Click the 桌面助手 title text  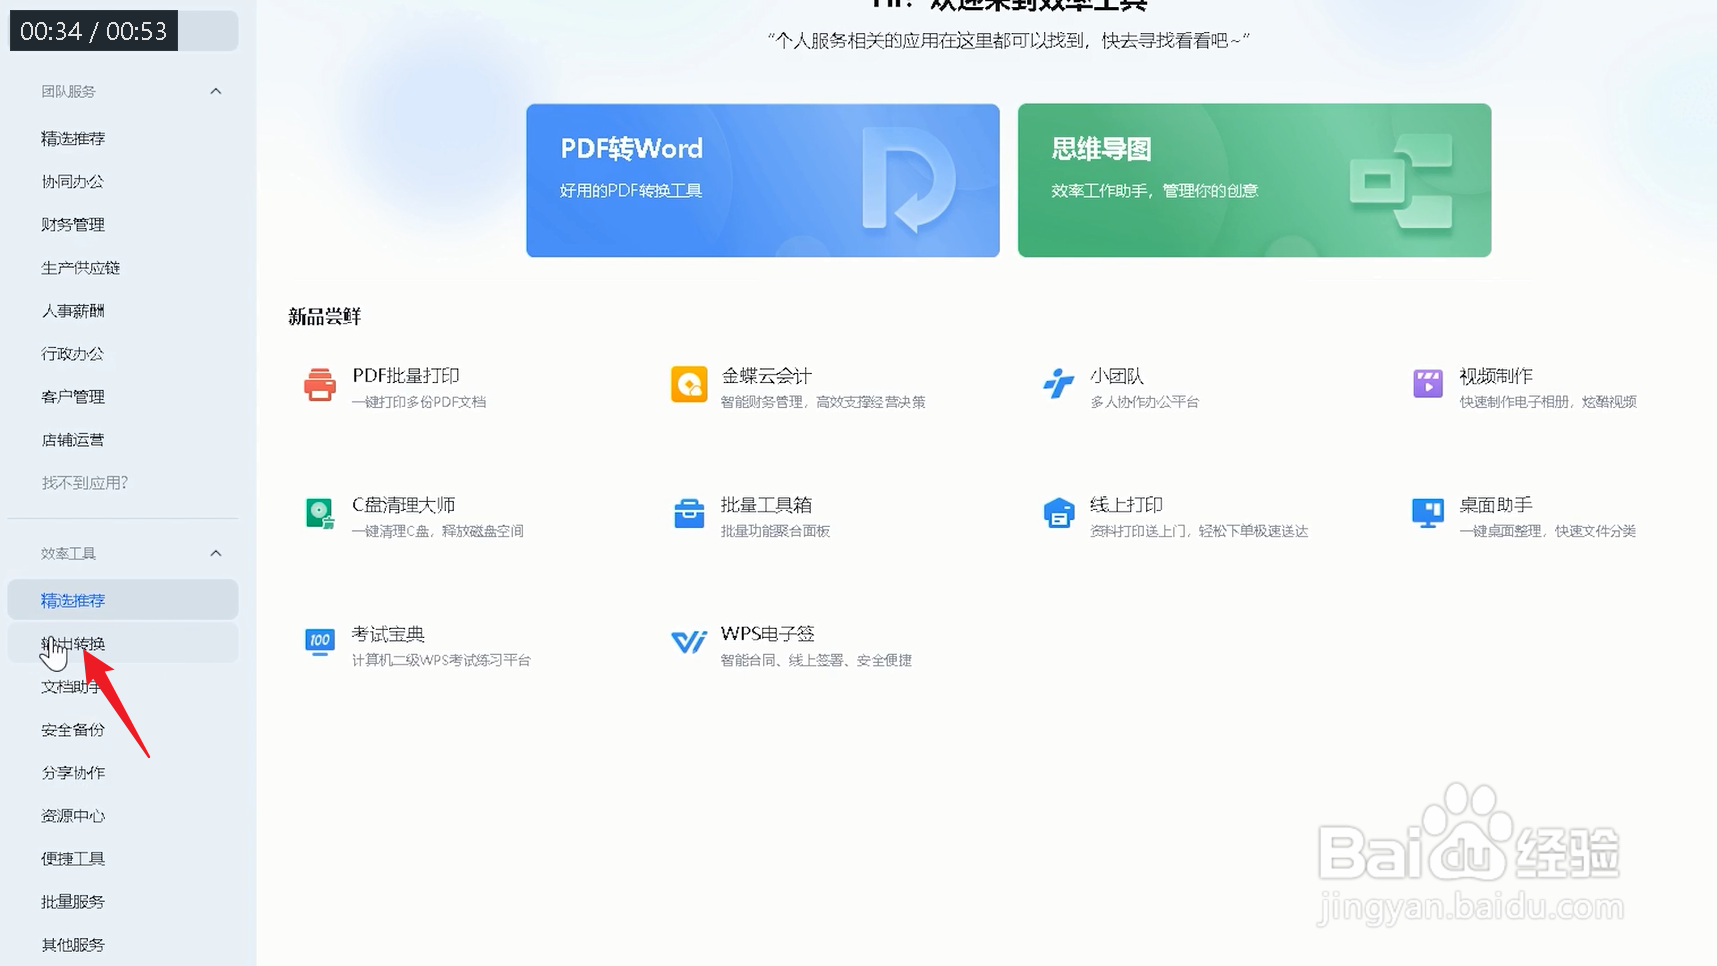tap(1495, 504)
